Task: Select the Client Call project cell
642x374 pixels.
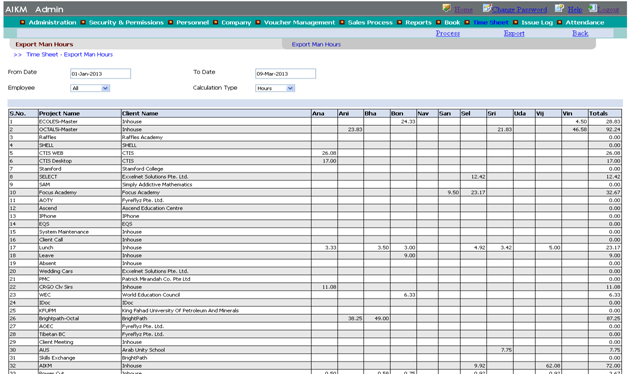Action: pos(80,240)
